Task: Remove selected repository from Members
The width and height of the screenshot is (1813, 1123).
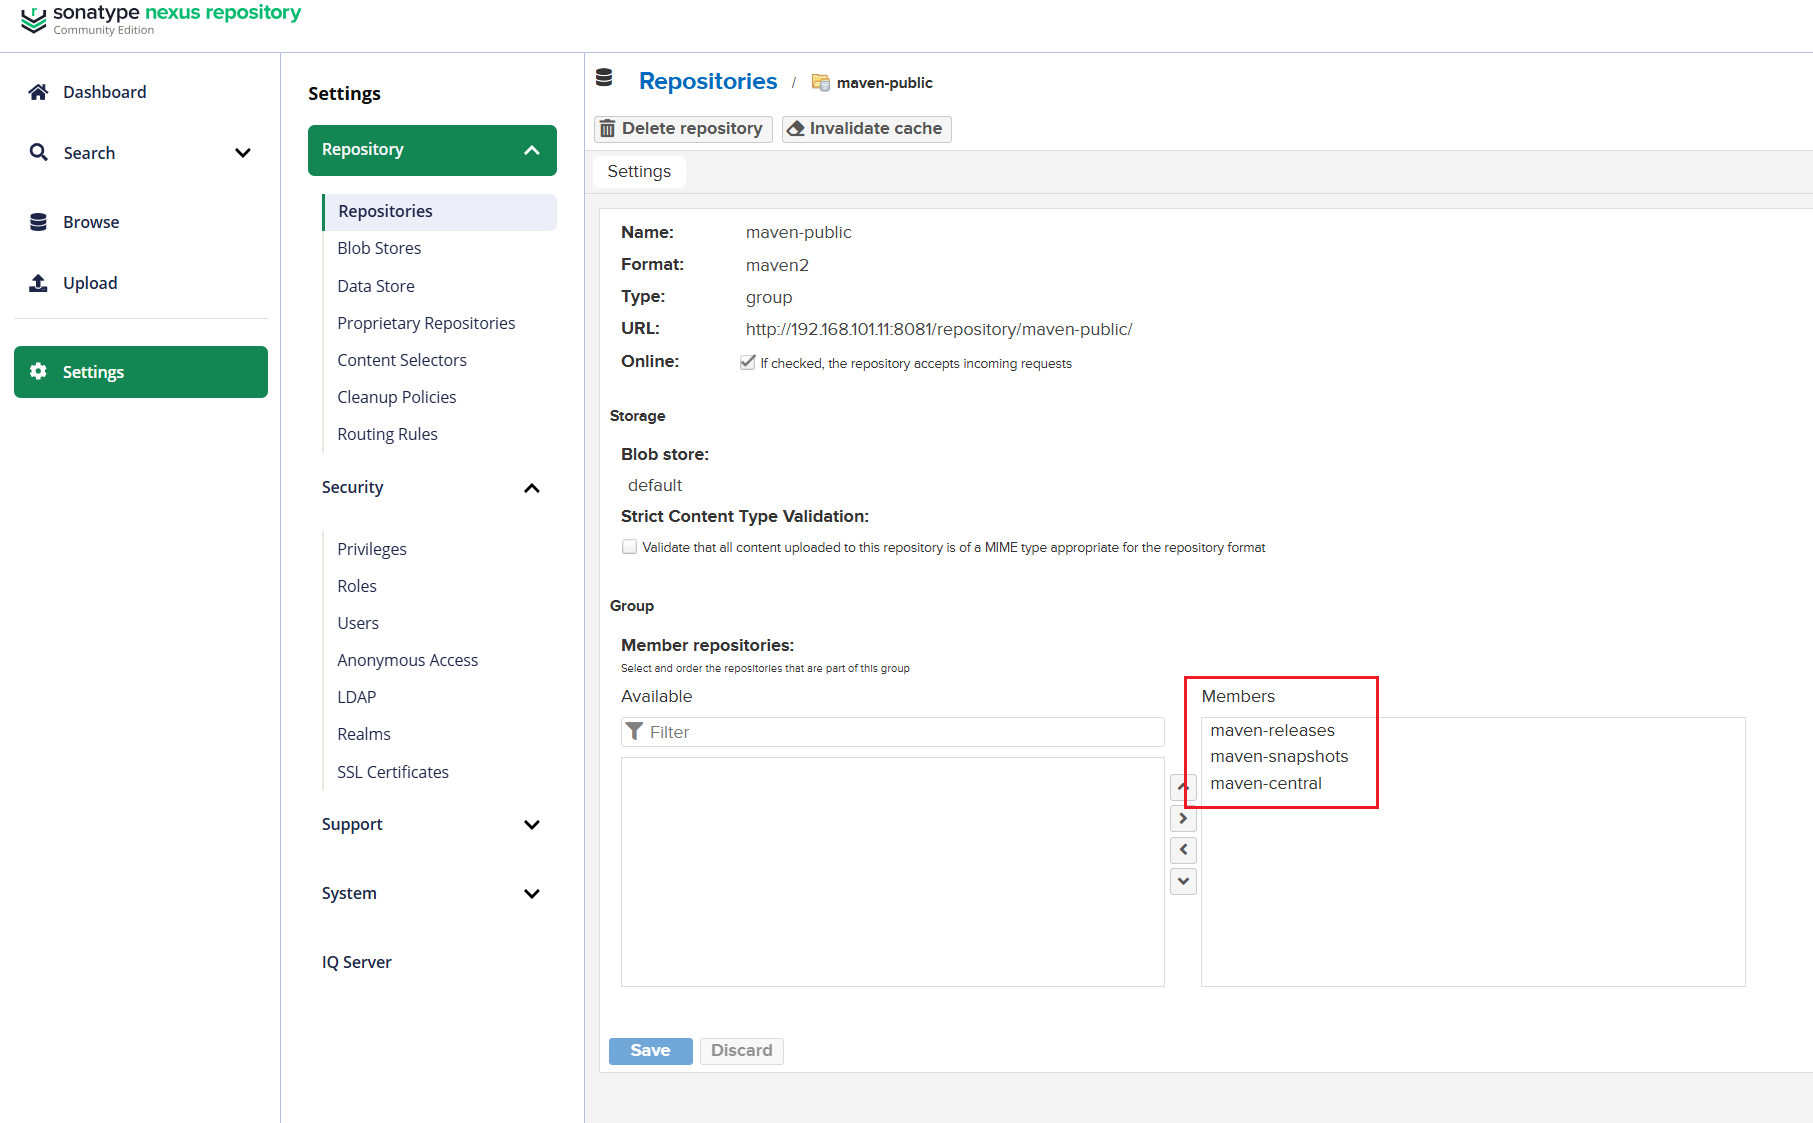Action: point(1183,850)
